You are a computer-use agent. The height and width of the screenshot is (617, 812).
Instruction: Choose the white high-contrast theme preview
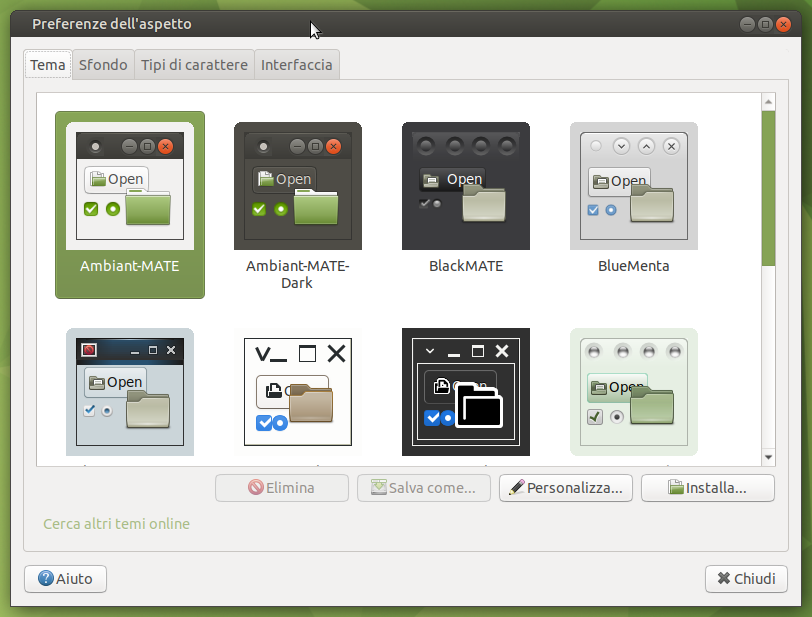click(x=297, y=392)
